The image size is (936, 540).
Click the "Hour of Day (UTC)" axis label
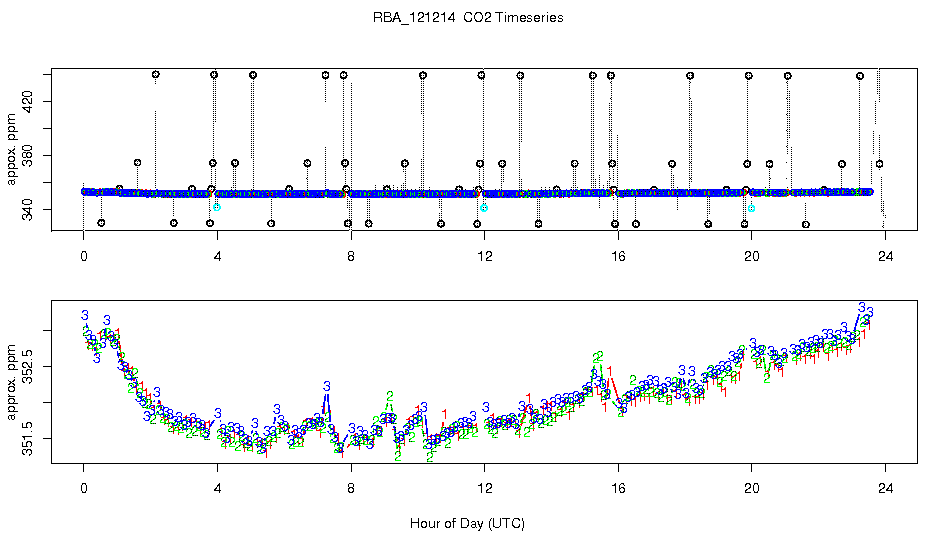point(467,524)
